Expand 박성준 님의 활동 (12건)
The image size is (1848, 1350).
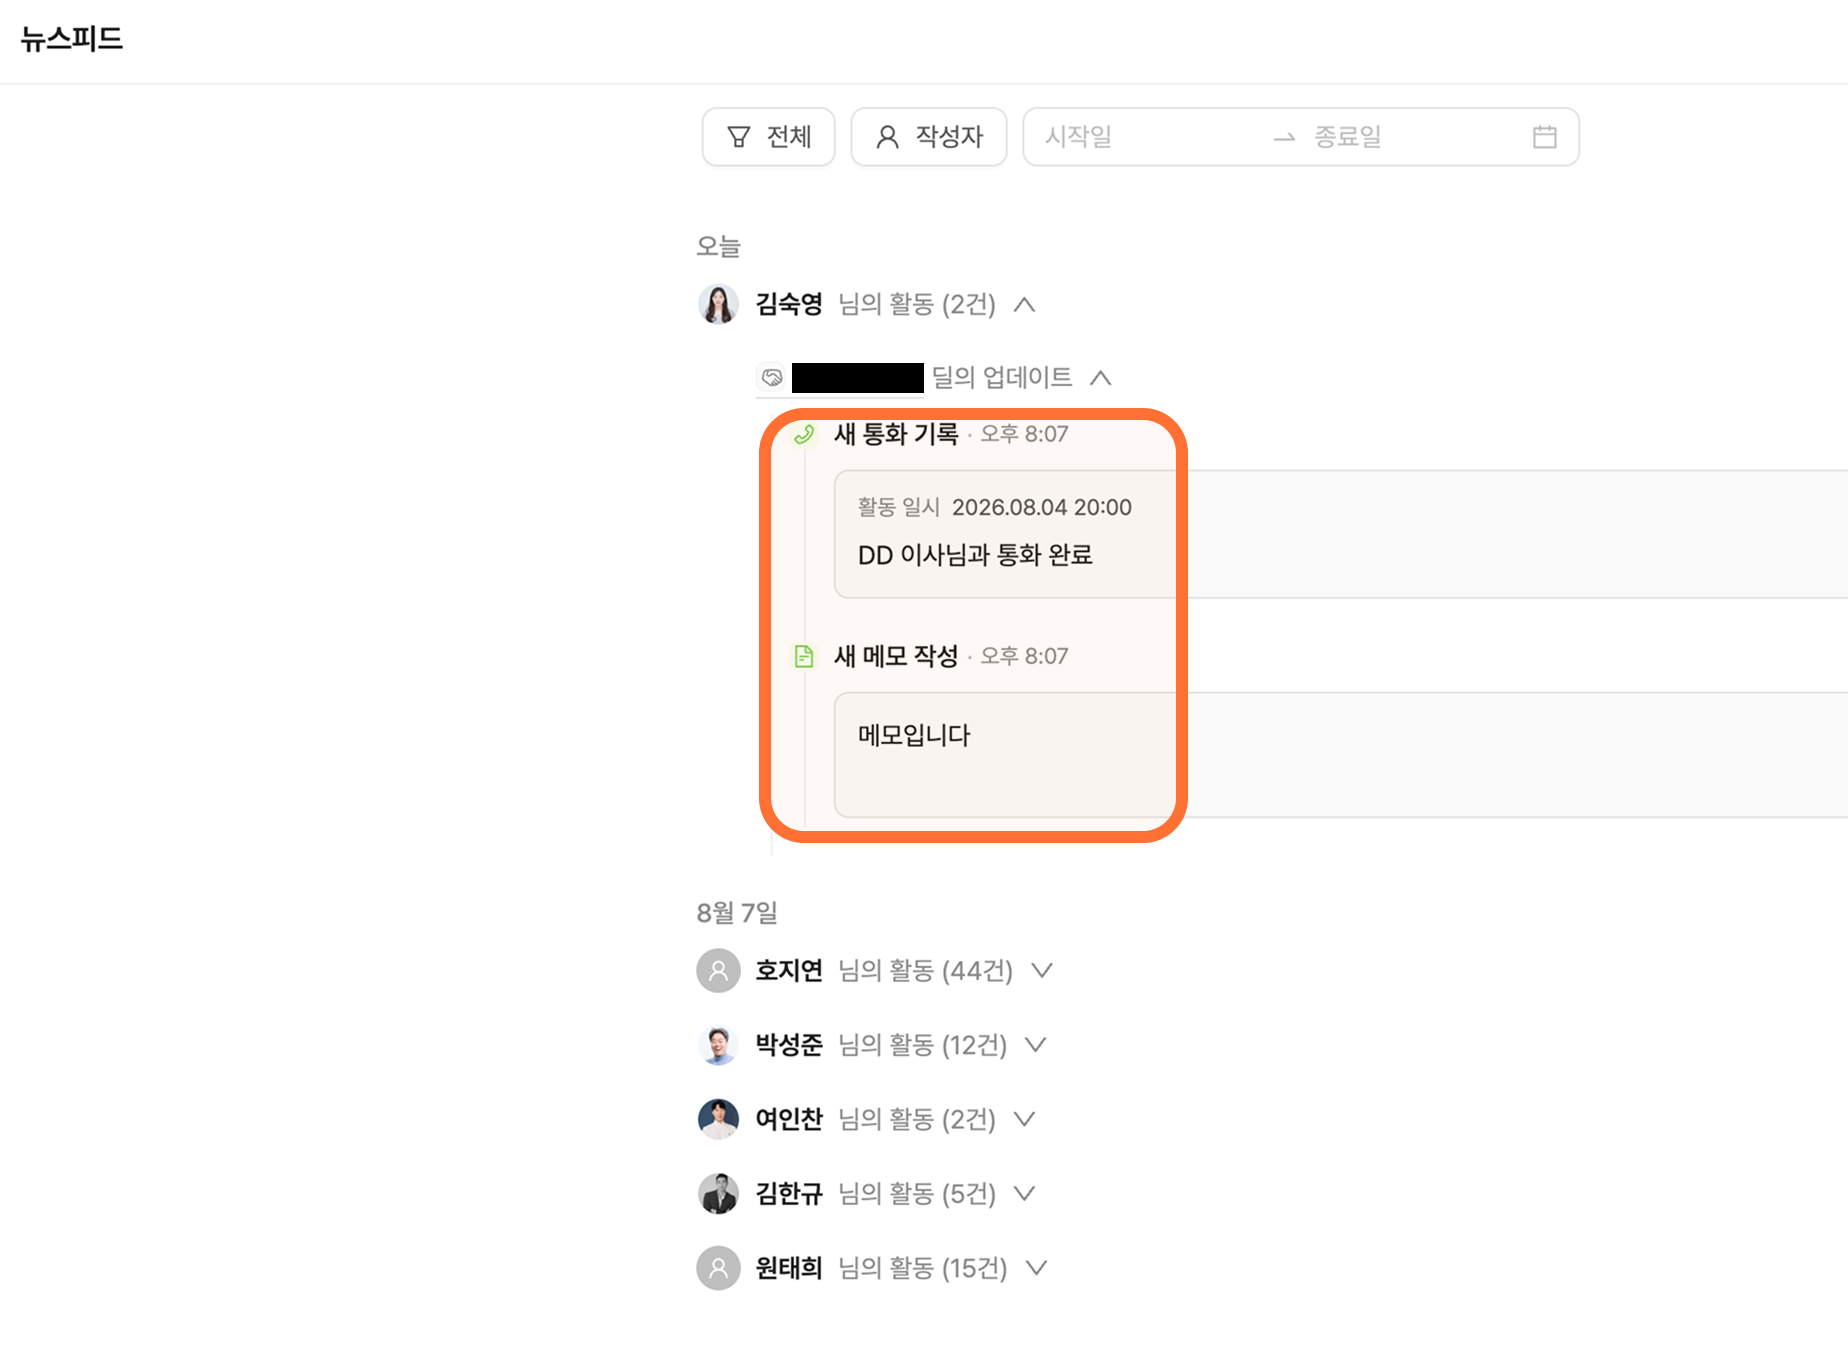tap(1036, 1045)
